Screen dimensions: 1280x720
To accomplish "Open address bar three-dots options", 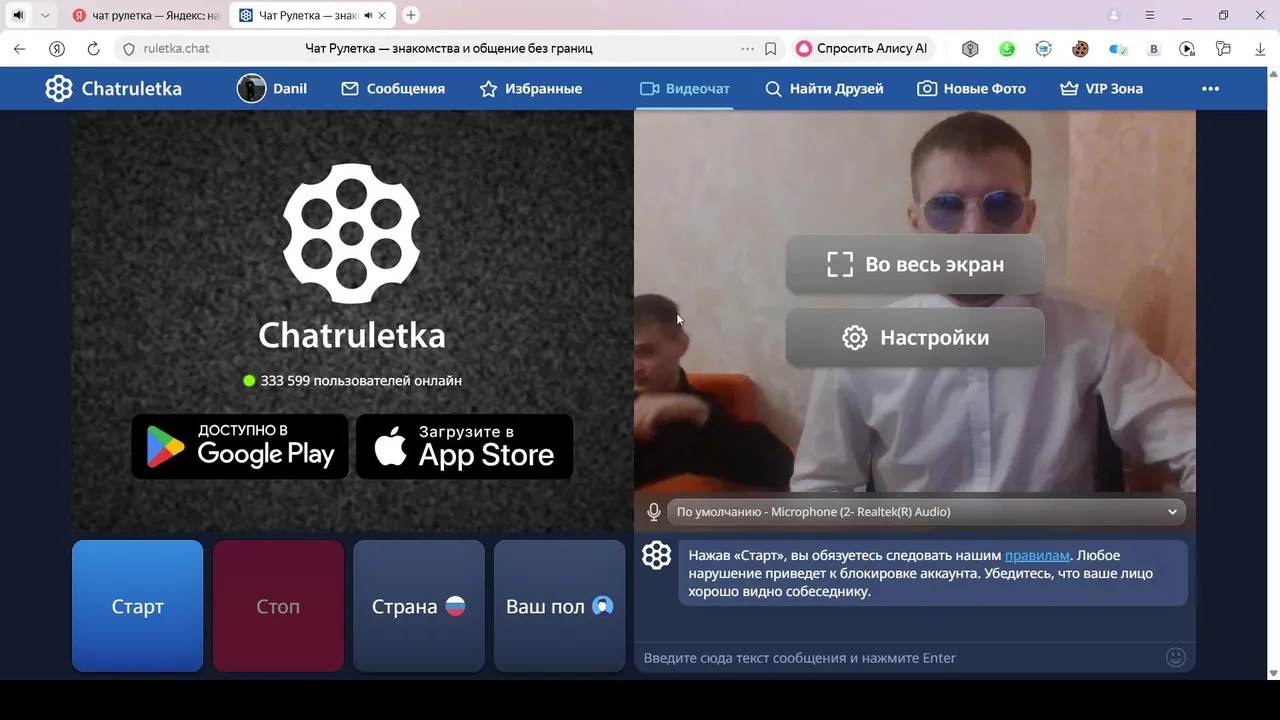I will [747, 48].
